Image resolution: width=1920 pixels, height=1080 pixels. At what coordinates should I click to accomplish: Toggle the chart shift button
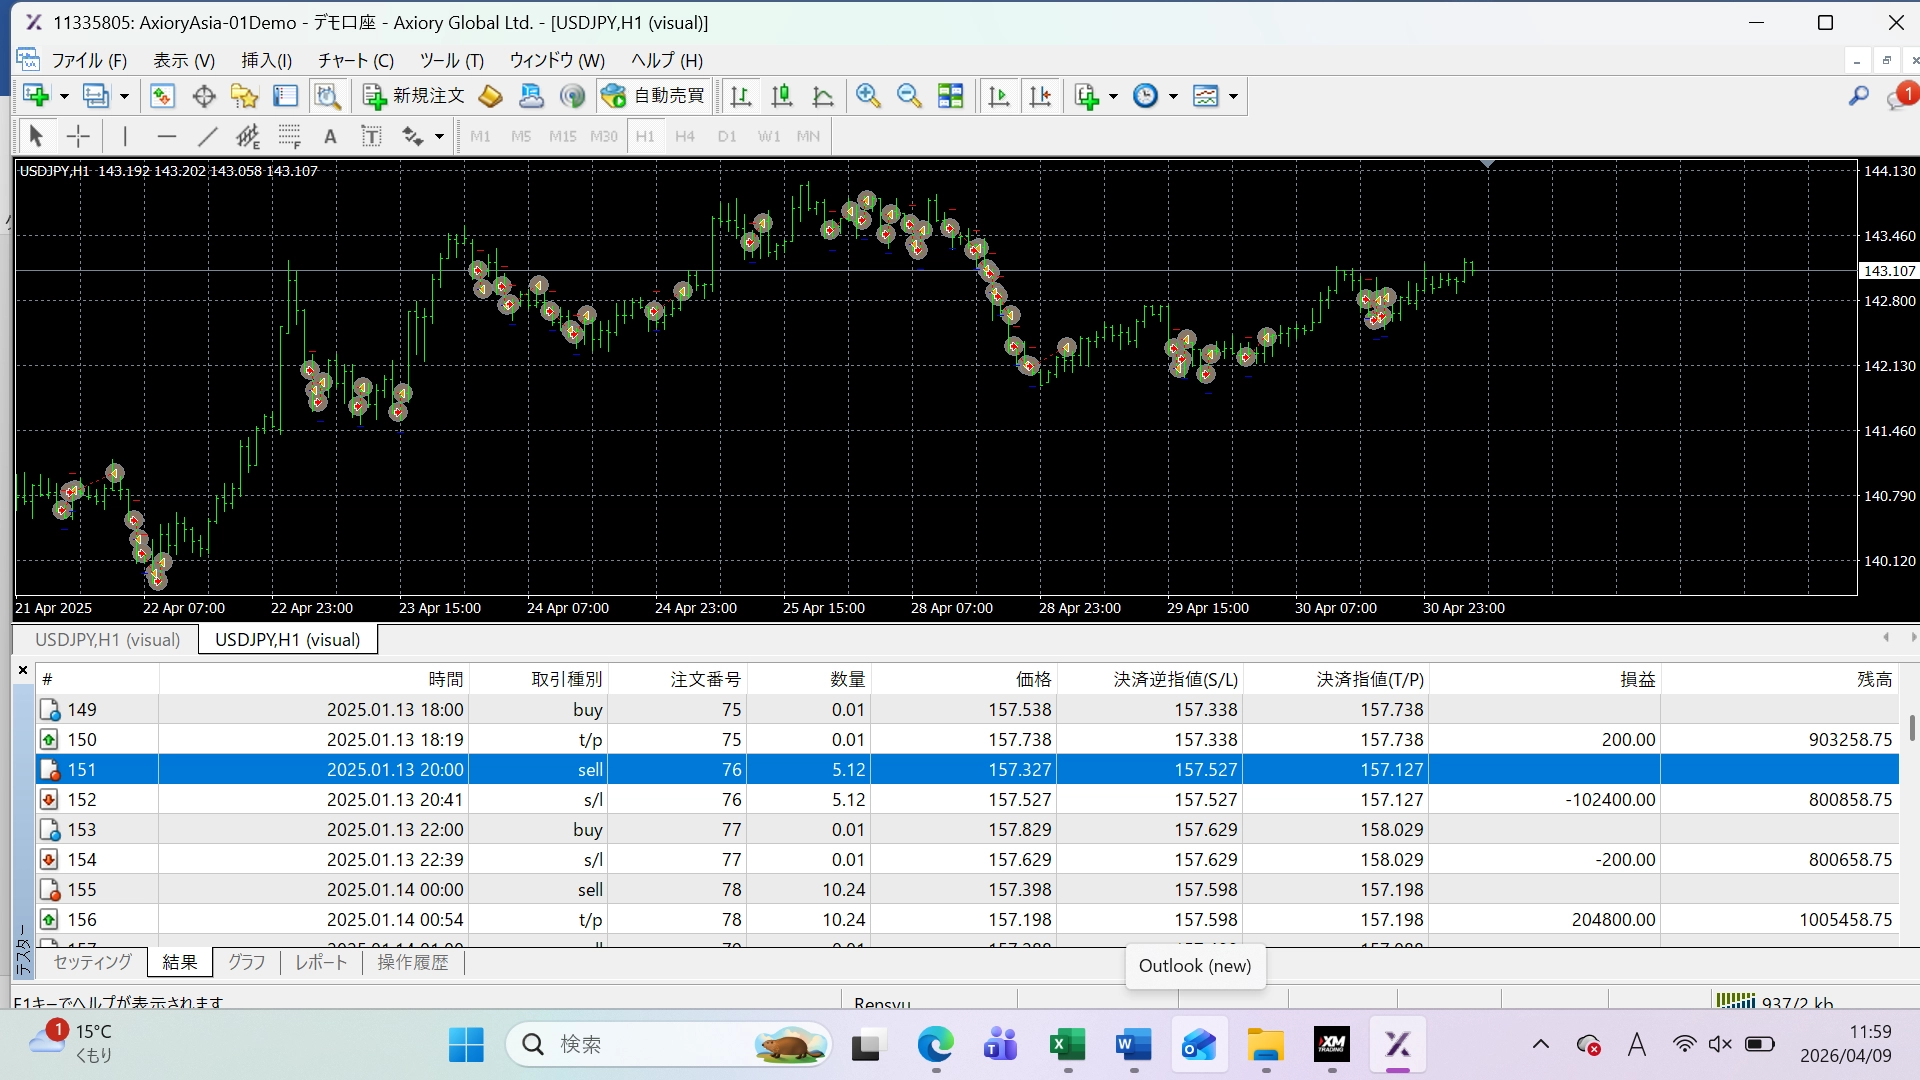tap(1040, 96)
